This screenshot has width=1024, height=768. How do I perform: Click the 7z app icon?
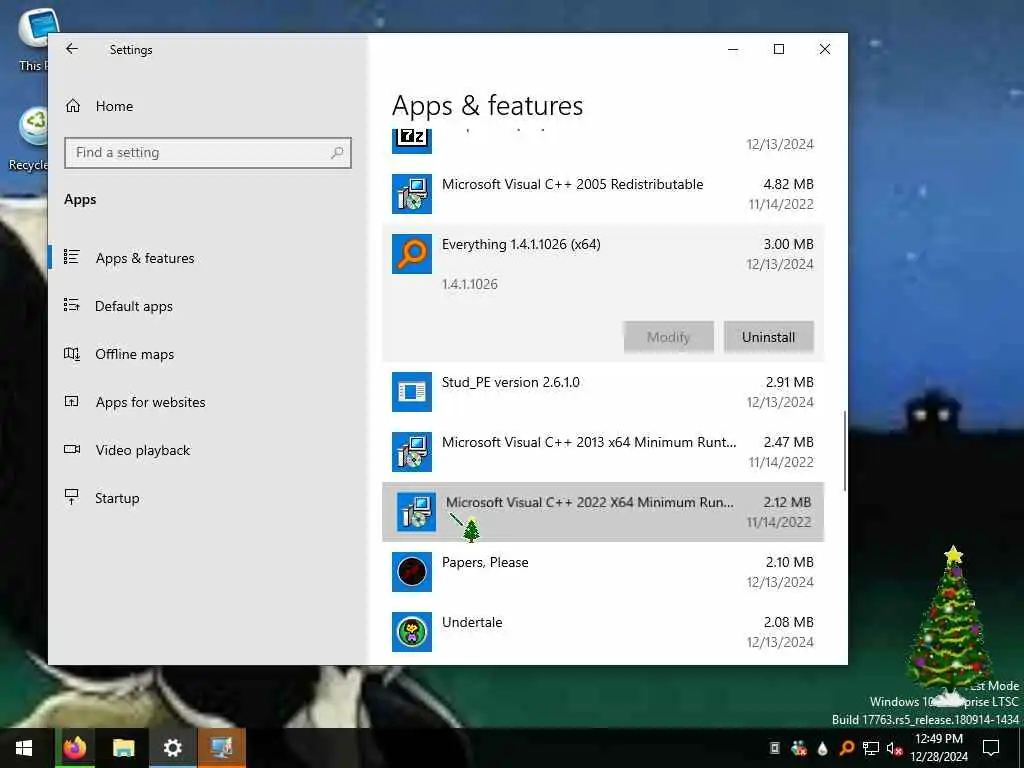(x=411, y=140)
